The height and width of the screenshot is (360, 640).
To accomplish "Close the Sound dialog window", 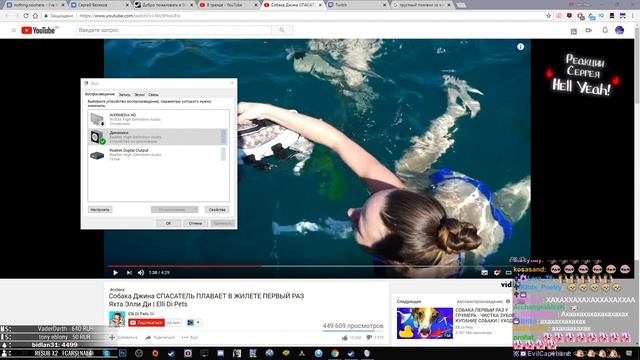I will pos(232,83).
